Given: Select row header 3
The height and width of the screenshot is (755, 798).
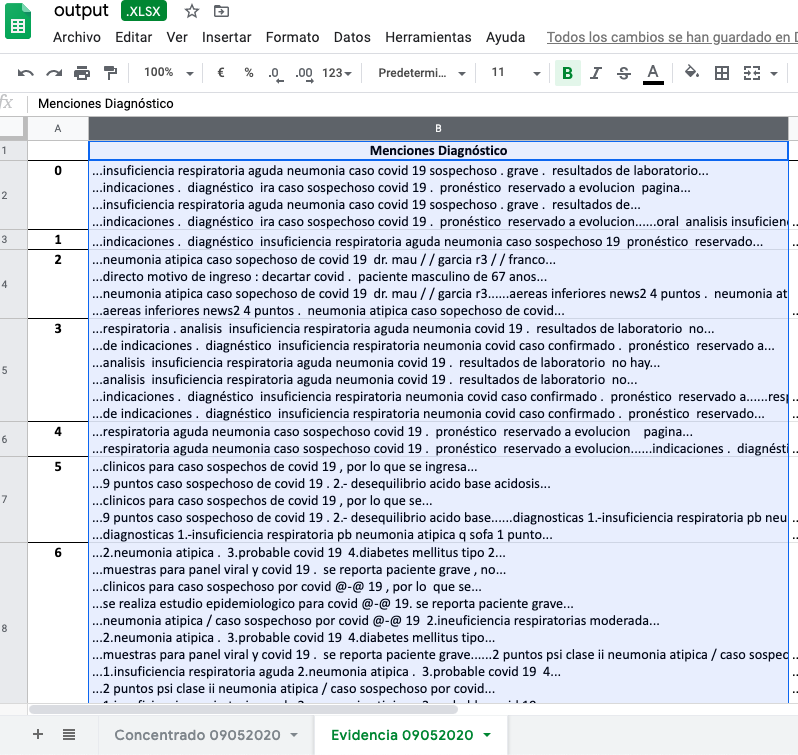Looking at the screenshot, I should 13,240.
